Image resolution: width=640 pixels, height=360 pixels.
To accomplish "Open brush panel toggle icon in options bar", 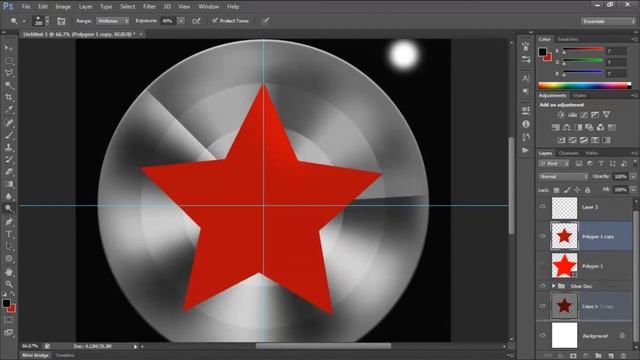I will [x=61, y=21].
